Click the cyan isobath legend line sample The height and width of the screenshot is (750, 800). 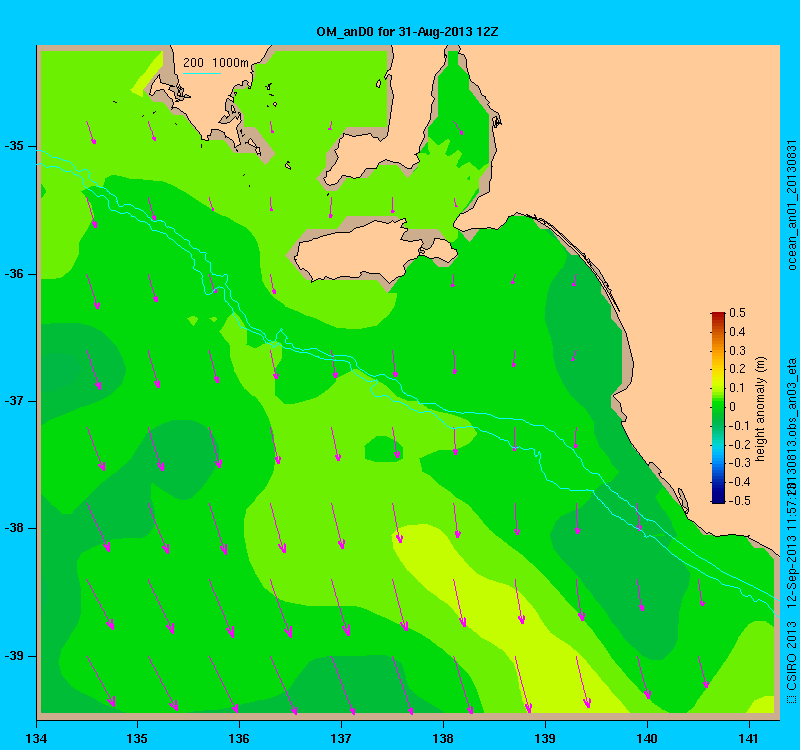tap(202, 73)
